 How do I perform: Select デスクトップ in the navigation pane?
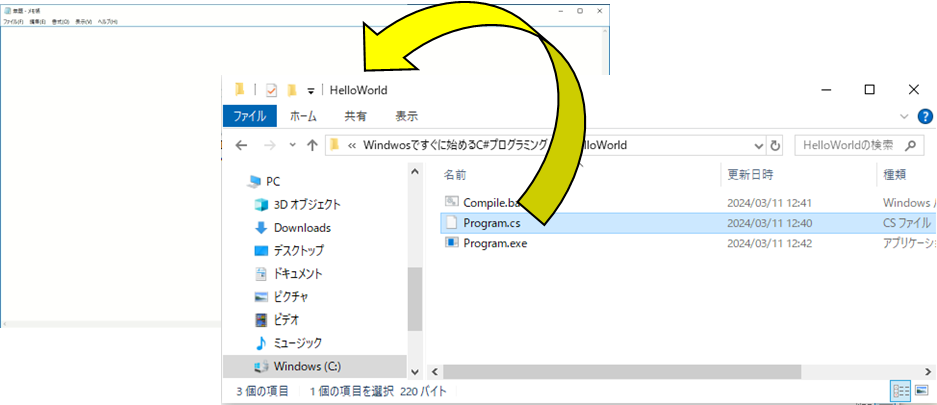coord(298,250)
